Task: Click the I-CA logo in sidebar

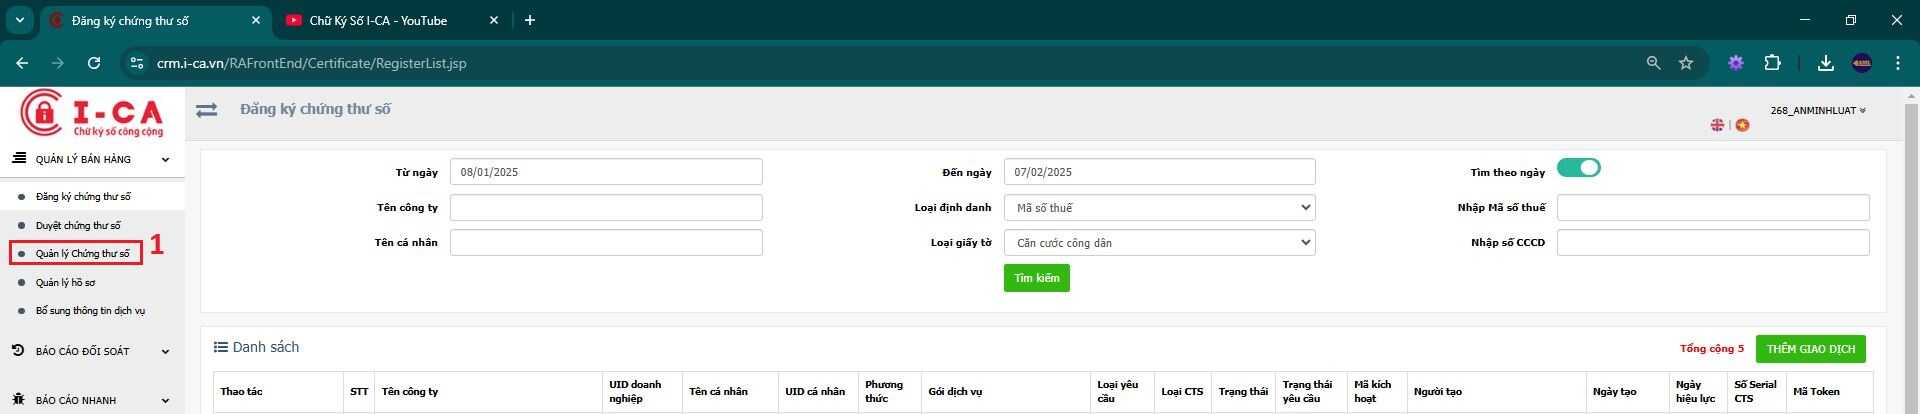Action: coord(92,114)
